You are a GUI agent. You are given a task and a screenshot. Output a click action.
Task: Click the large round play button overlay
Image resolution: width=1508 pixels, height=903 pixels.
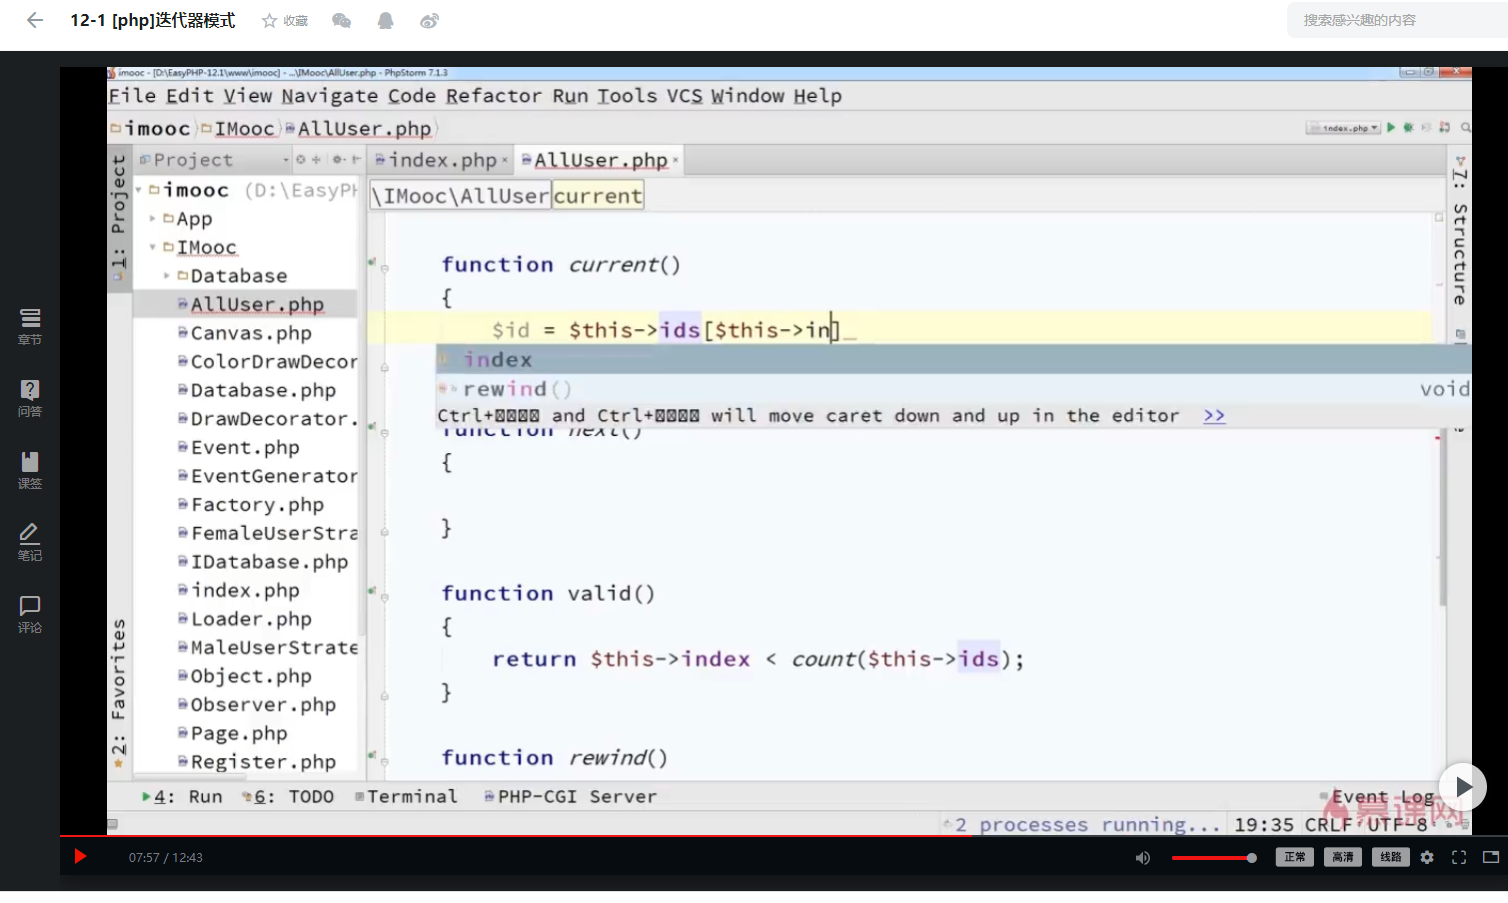coord(1462,787)
